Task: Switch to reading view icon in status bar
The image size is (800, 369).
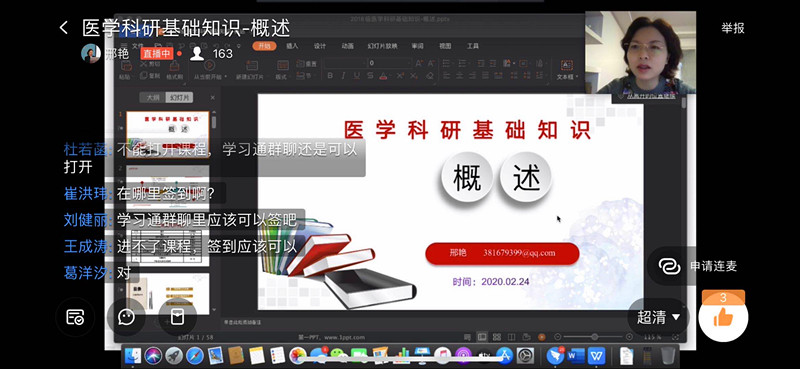Action: tap(511, 337)
